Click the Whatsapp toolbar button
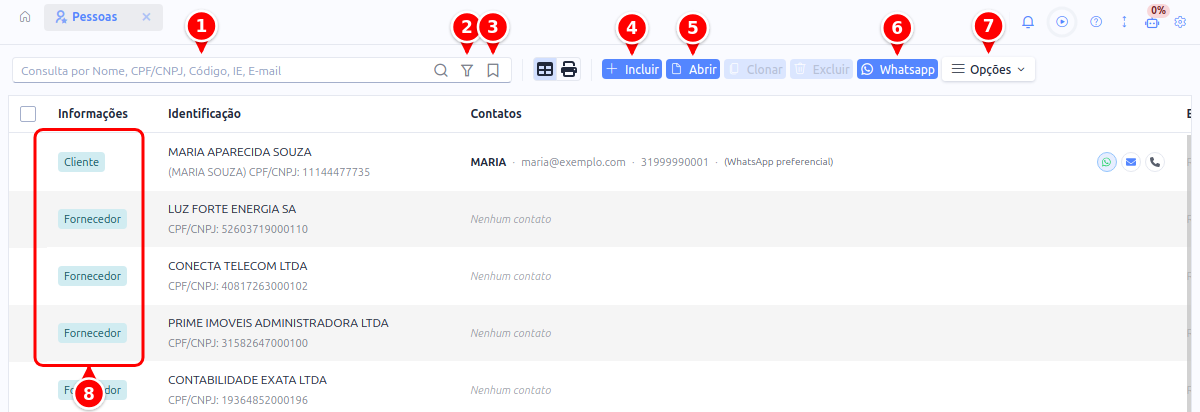Image resolution: width=1200 pixels, height=412 pixels. (x=897, y=70)
